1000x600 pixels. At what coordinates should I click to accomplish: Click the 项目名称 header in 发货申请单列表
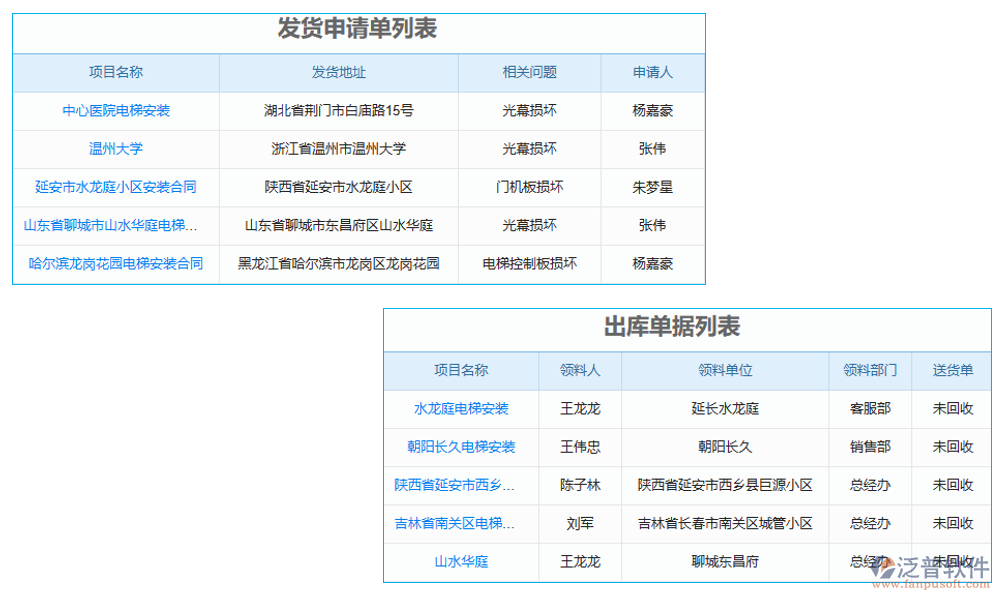pos(116,72)
